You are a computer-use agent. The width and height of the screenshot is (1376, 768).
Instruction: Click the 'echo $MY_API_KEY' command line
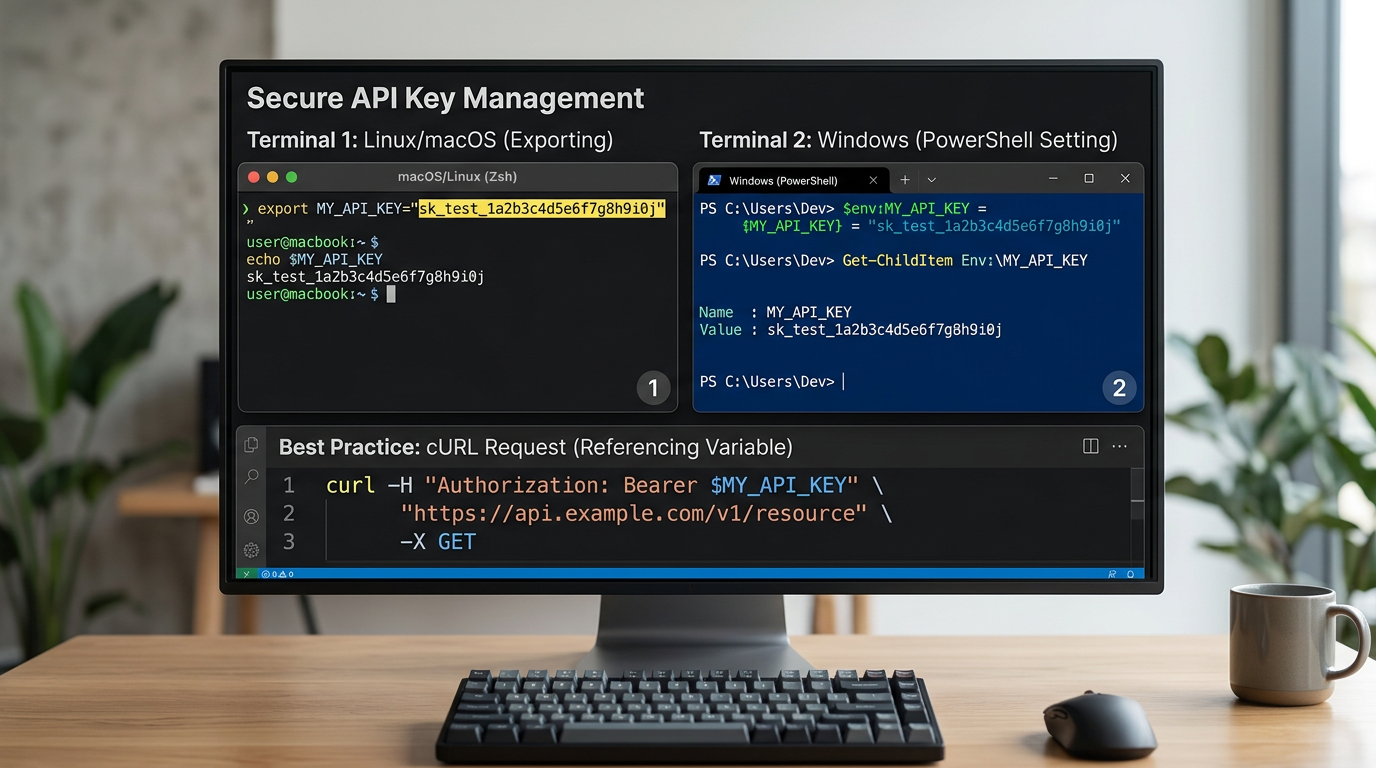coord(315,259)
